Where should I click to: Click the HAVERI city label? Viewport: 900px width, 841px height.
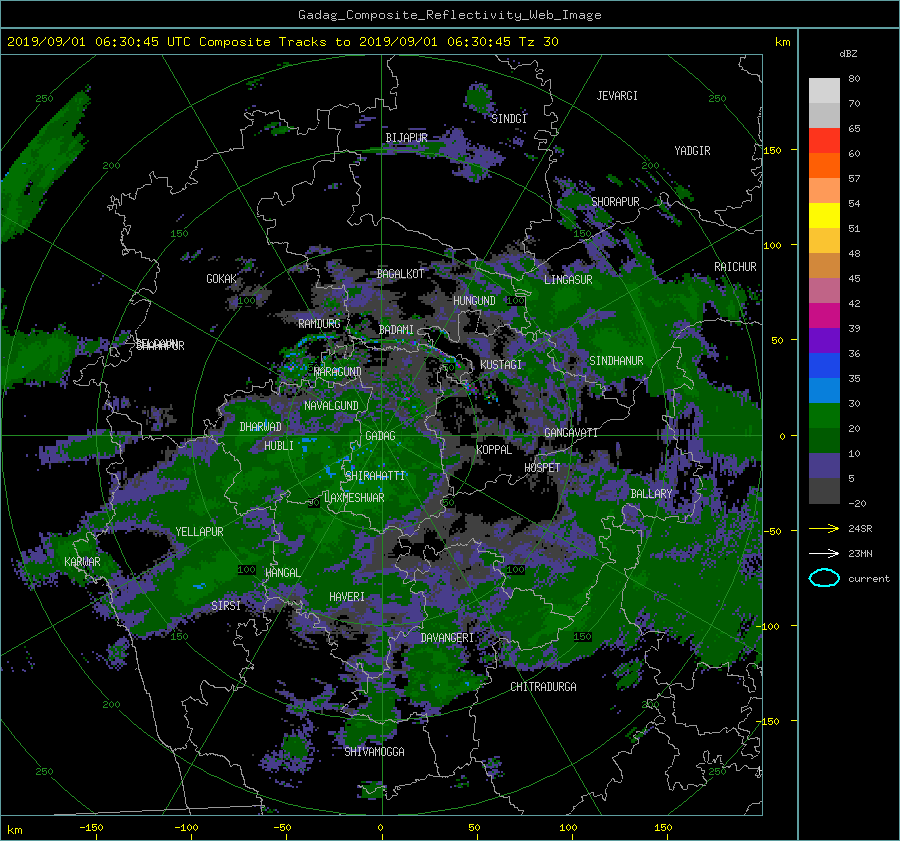(x=347, y=598)
